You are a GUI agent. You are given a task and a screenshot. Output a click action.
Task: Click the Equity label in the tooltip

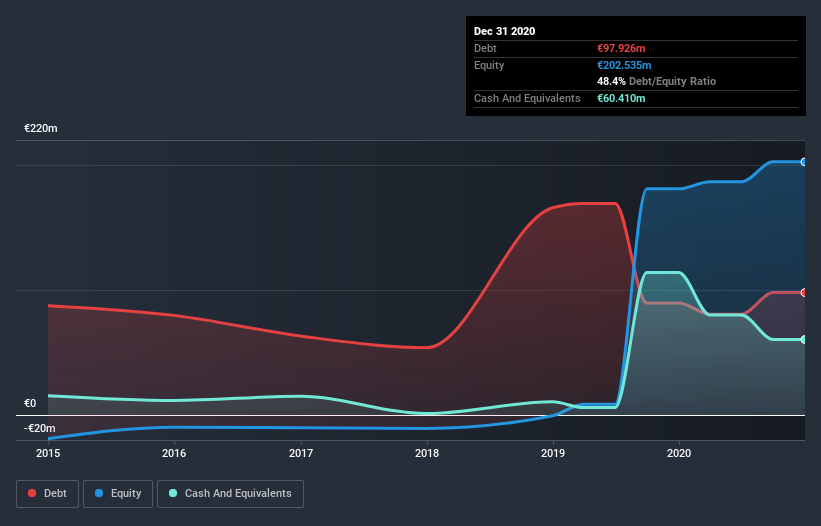tap(489, 65)
